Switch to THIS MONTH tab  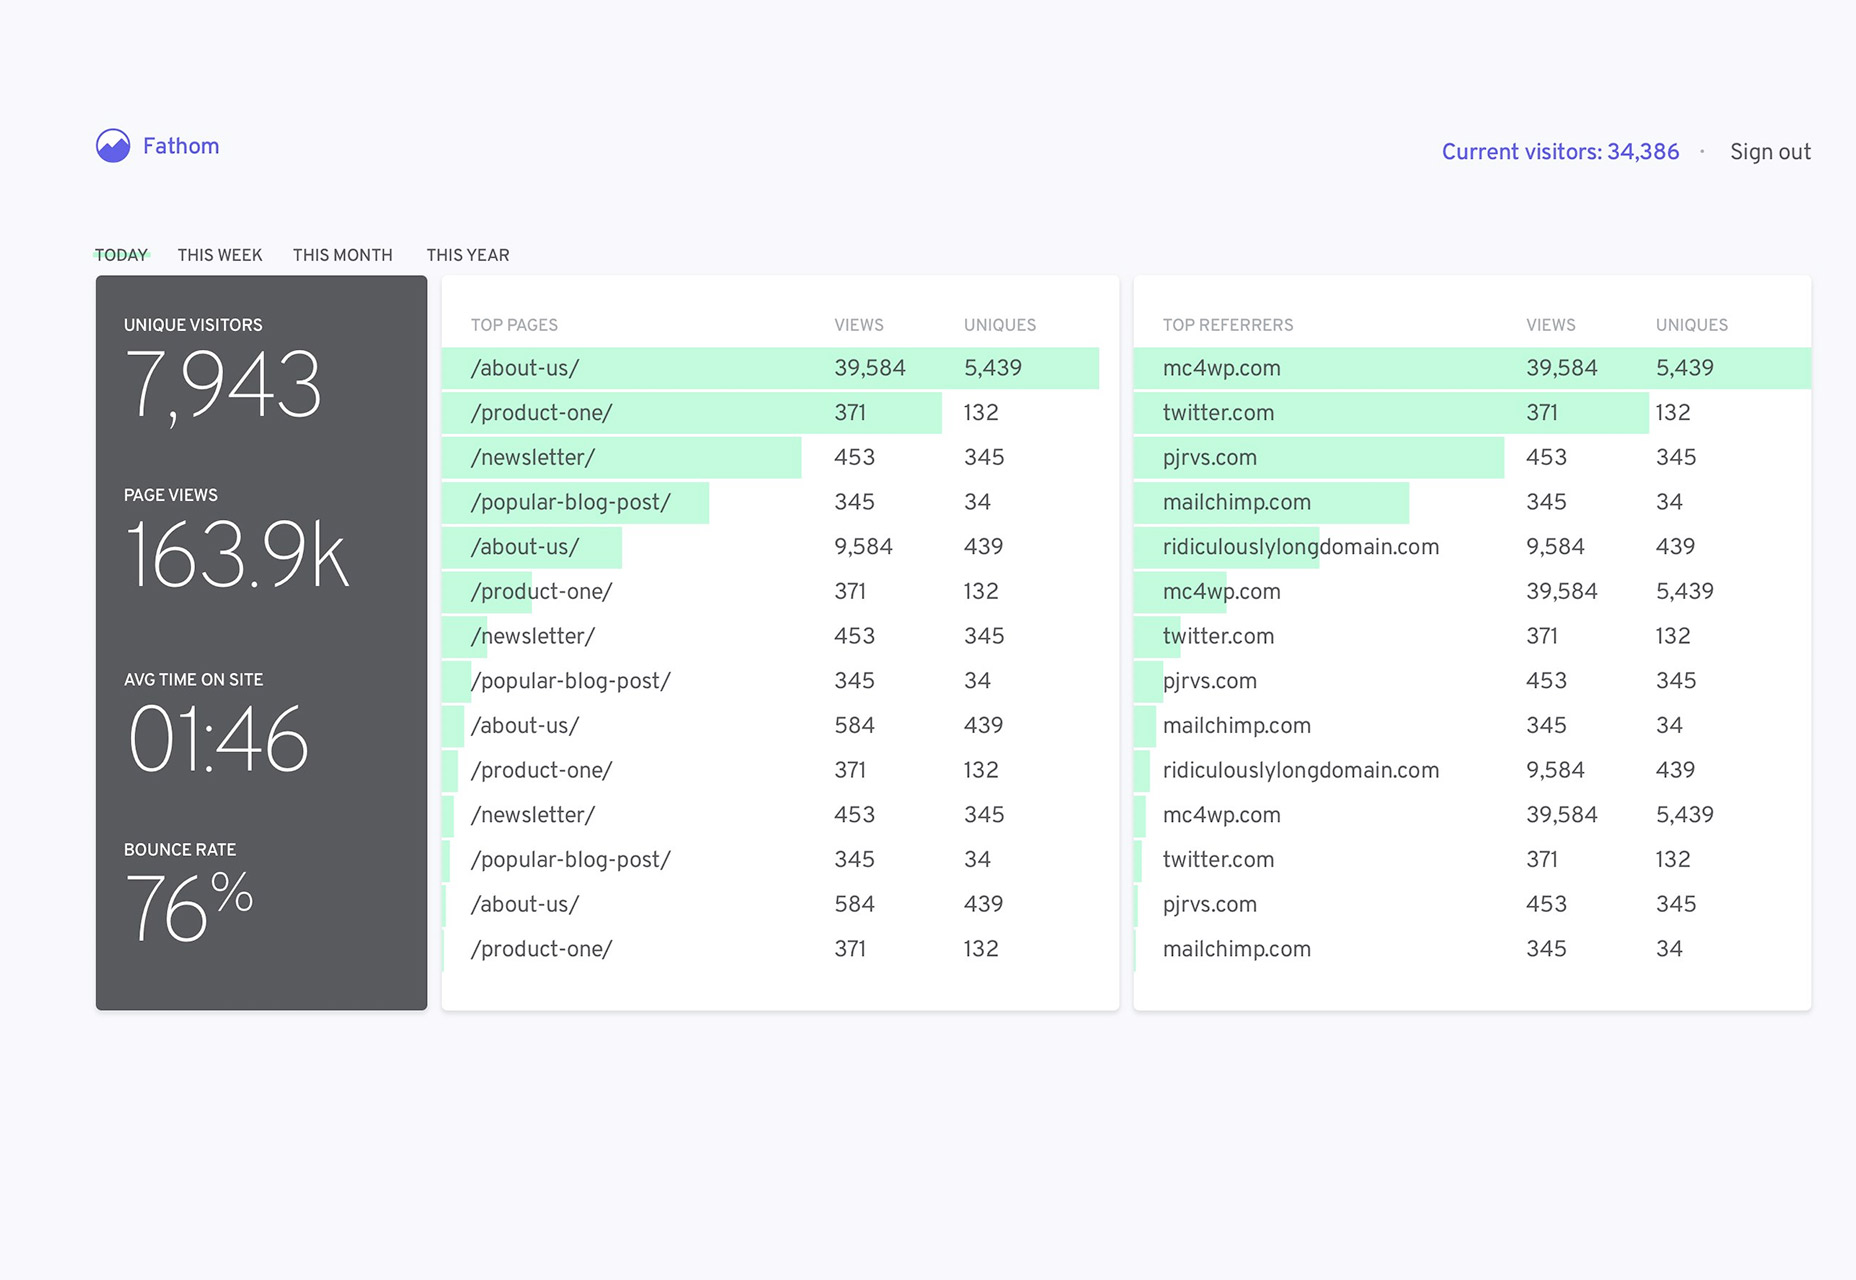(x=343, y=255)
